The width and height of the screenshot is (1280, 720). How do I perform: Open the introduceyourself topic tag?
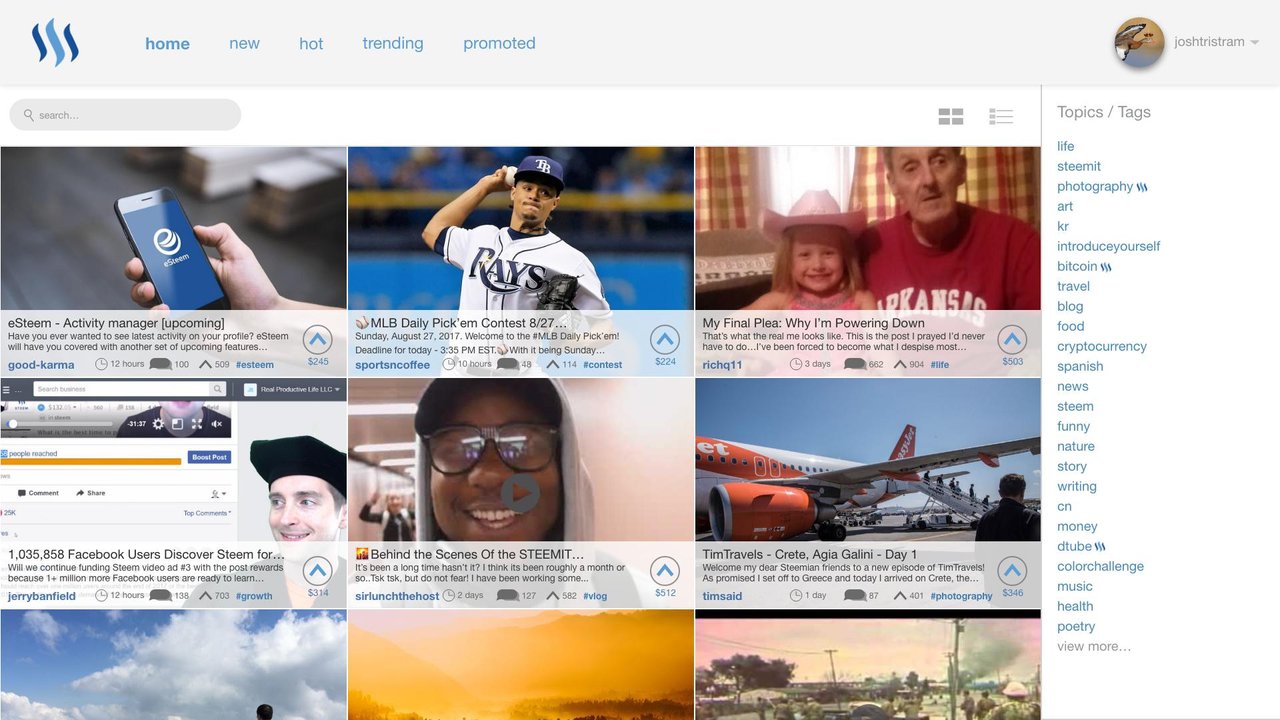pos(1108,246)
